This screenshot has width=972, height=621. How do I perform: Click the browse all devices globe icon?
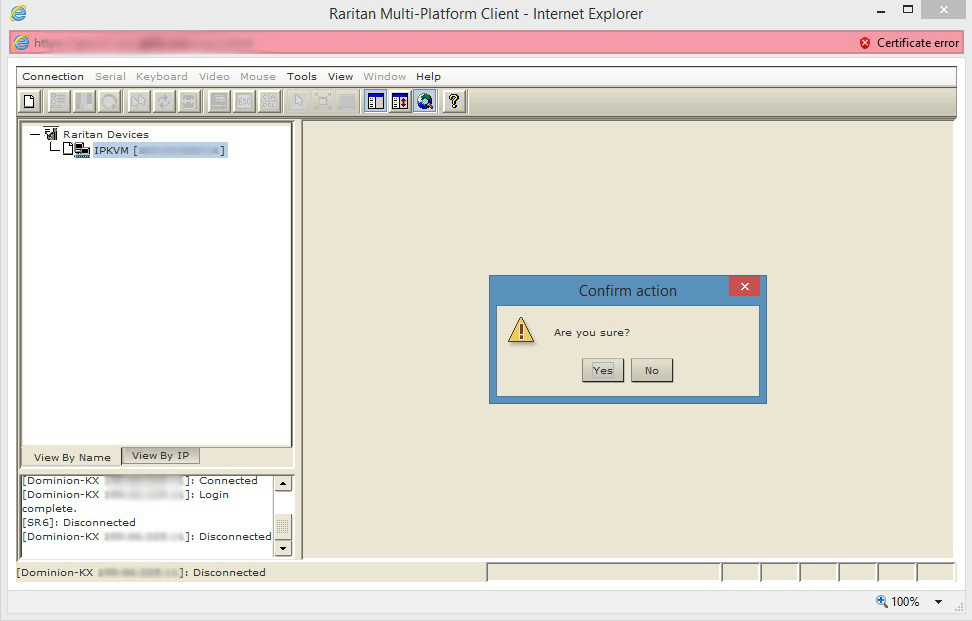click(x=425, y=101)
